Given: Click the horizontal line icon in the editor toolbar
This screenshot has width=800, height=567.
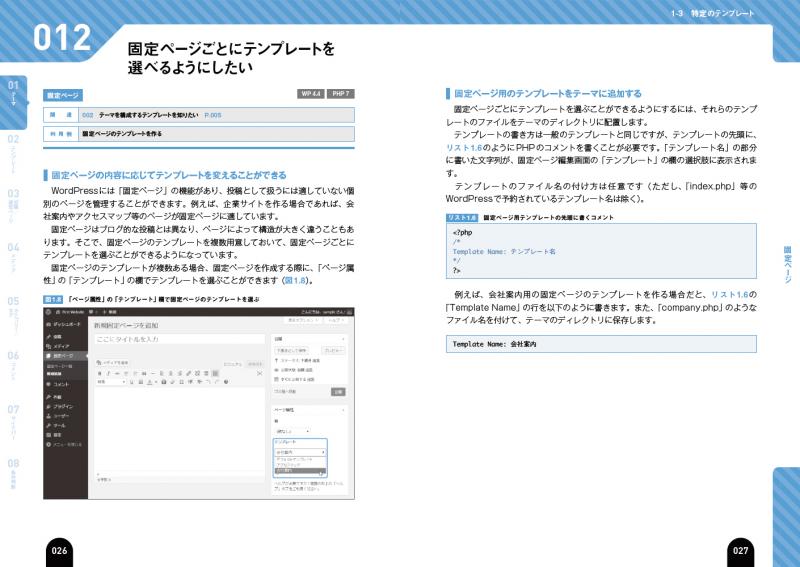Looking at the screenshot, I should pyautogui.click(x=153, y=374).
